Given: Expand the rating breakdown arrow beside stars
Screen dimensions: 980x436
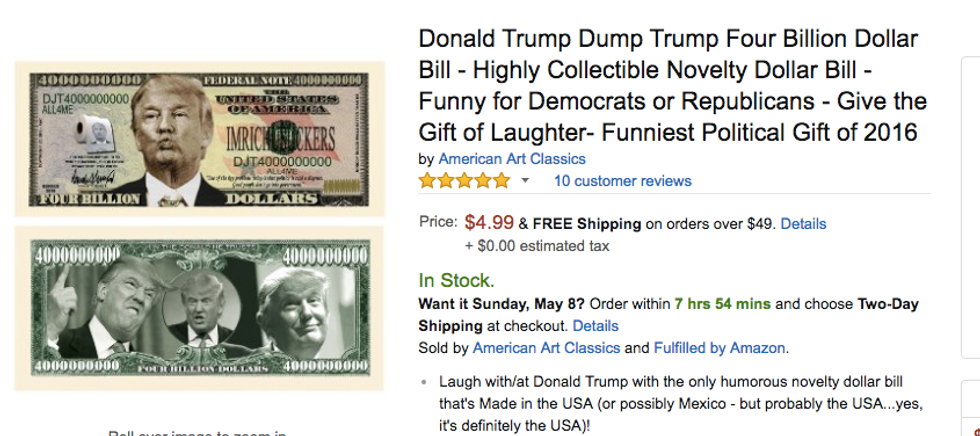Looking at the screenshot, I should tap(525, 181).
